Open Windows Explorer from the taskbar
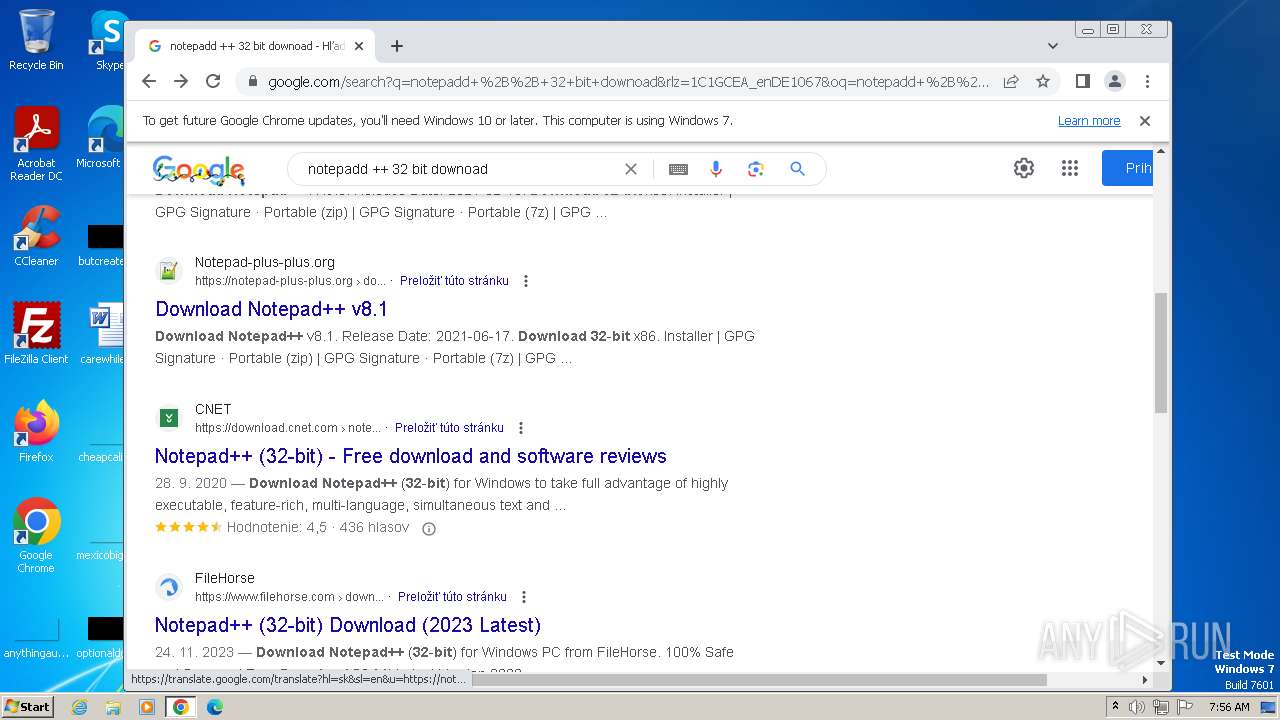Screen dimensions: 1280x720 click(113, 707)
